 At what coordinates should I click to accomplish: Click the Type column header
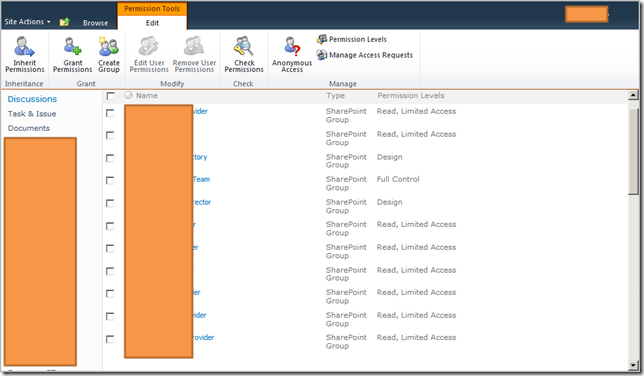336,96
